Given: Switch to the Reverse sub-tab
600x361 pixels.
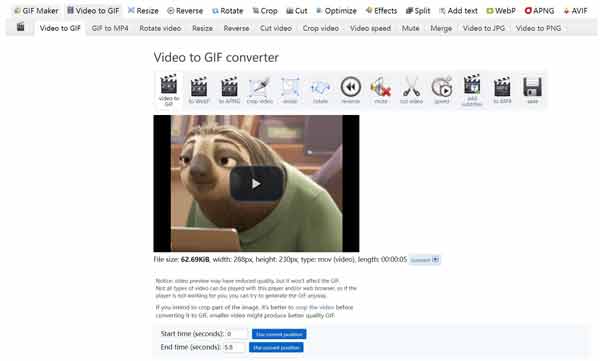Looking at the screenshot, I should coord(236,28).
